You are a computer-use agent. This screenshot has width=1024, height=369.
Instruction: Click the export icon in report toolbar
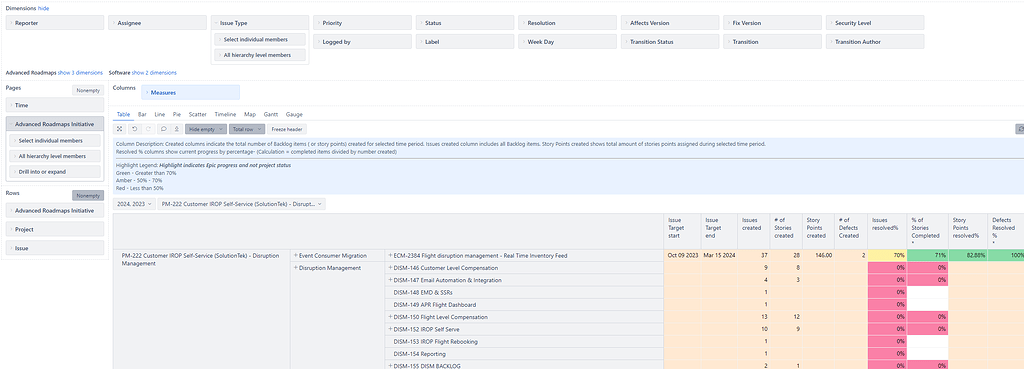tap(176, 129)
